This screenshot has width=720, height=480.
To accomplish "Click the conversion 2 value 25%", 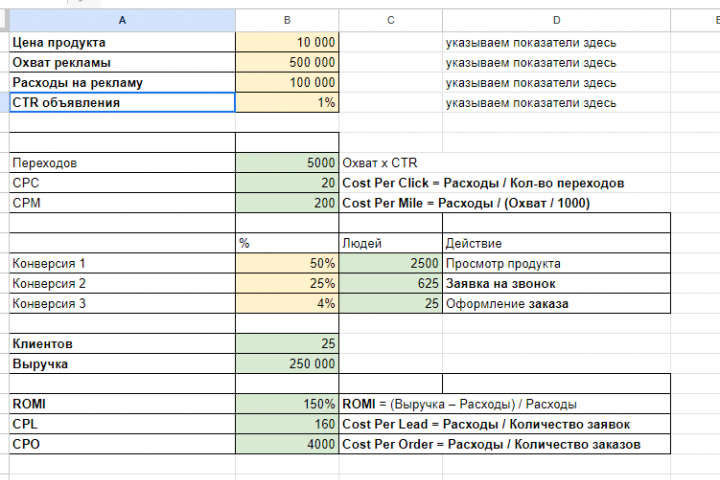I will point(287,283).
